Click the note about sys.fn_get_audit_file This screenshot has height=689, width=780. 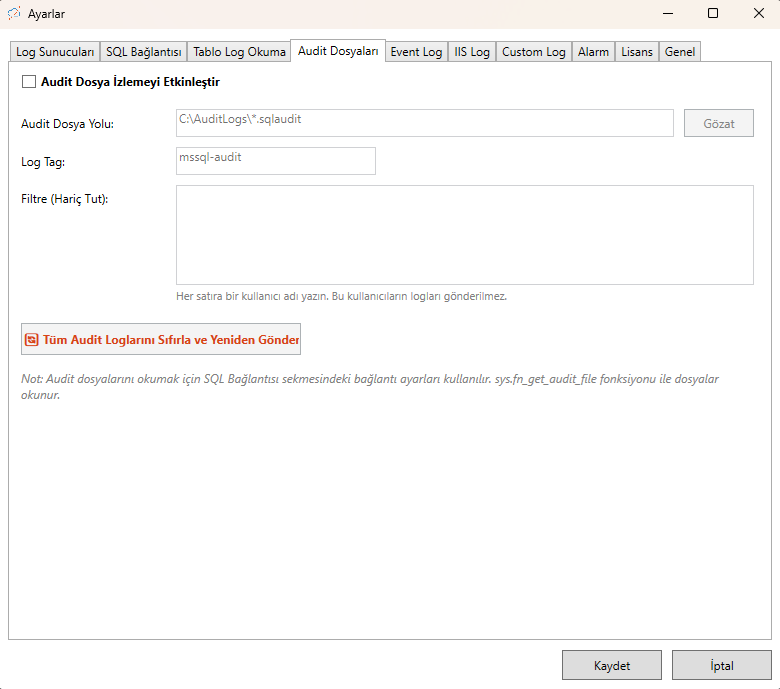pyautogui.click(x=370, y=387)
